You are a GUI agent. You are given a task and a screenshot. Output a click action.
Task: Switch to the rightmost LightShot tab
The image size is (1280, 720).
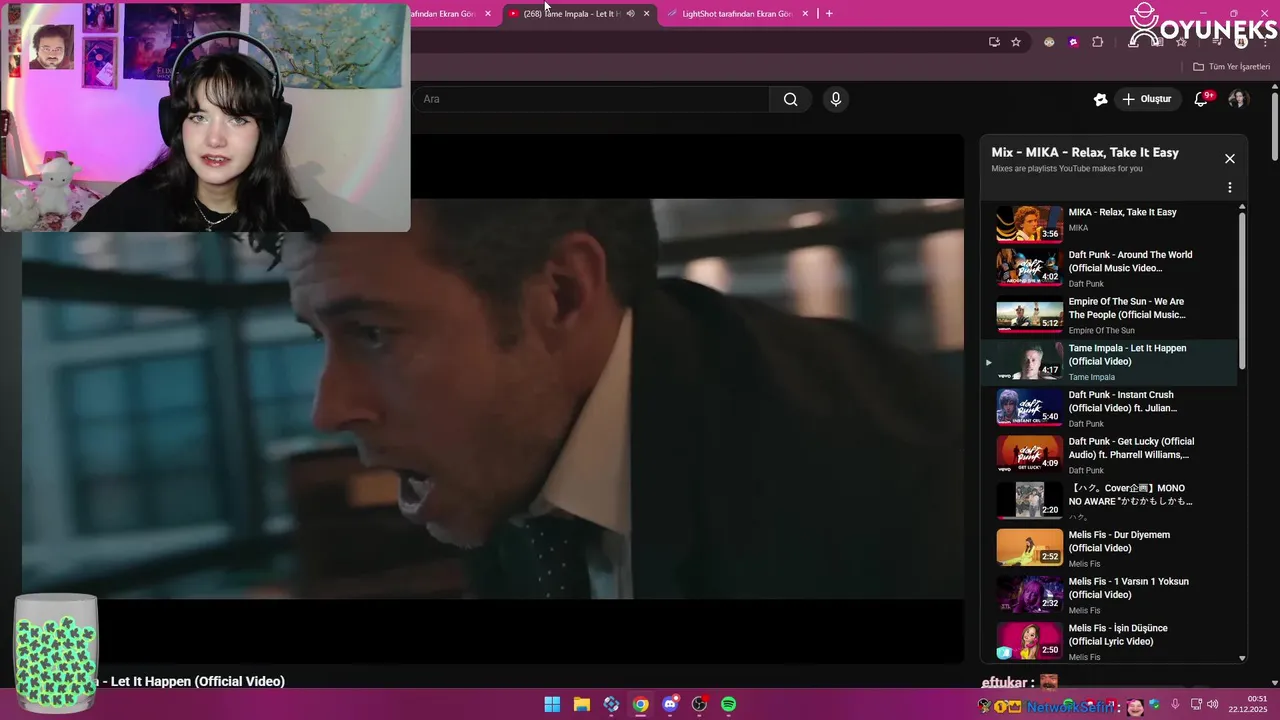click(738, 14)
